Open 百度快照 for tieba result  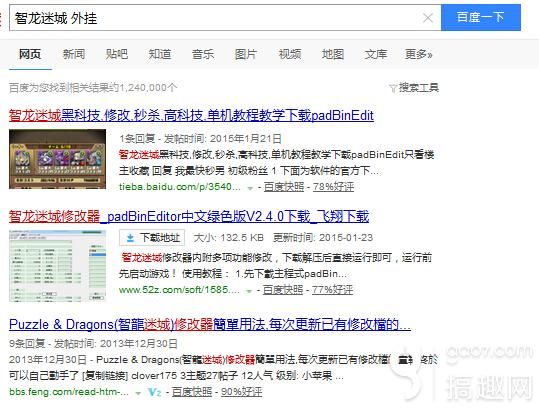[284, 187]
